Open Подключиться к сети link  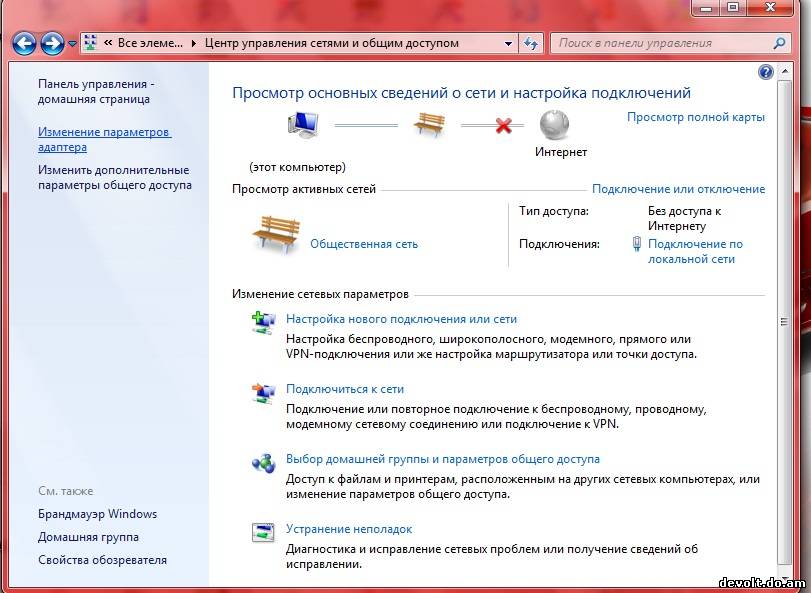[x=345, y=389]
